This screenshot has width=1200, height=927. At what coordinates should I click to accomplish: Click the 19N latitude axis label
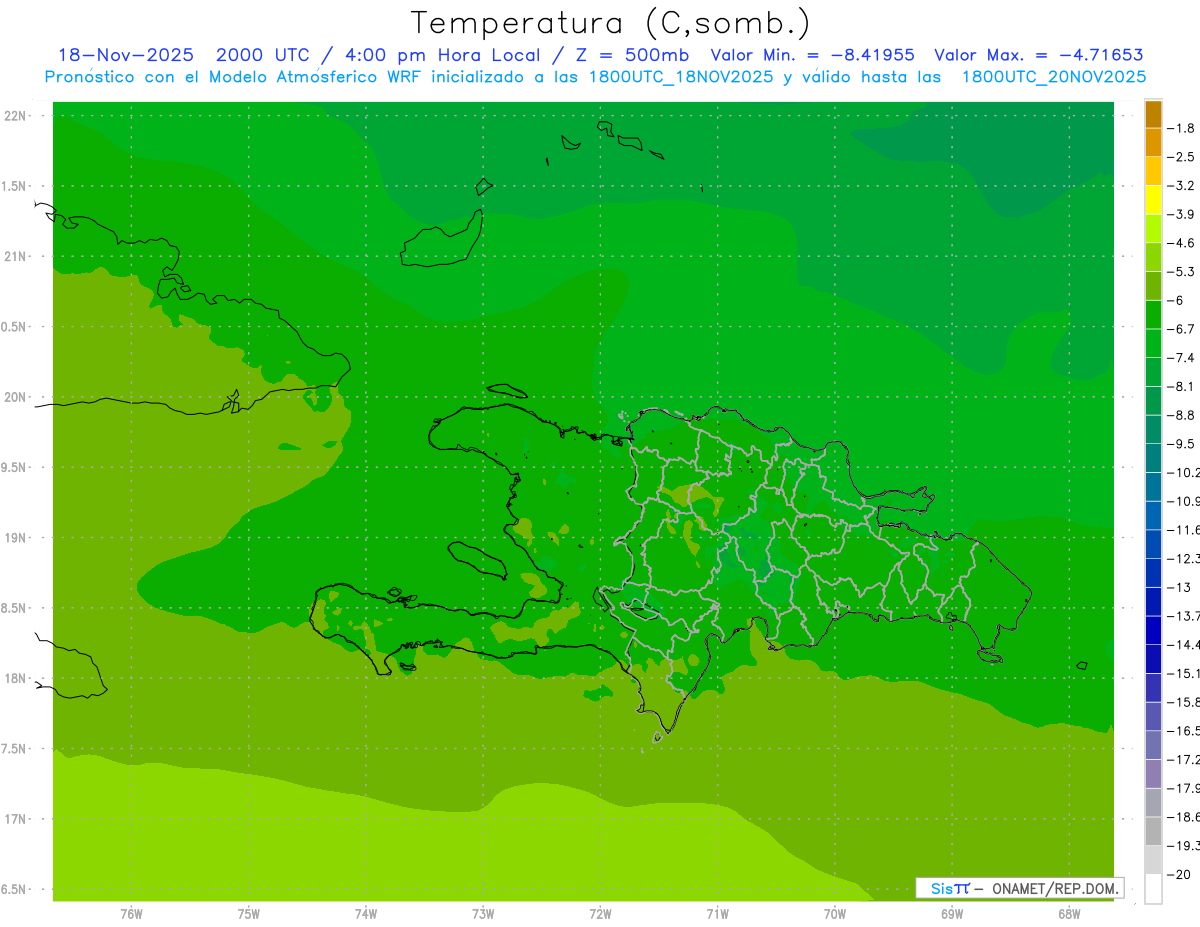[x=15, y=537]
